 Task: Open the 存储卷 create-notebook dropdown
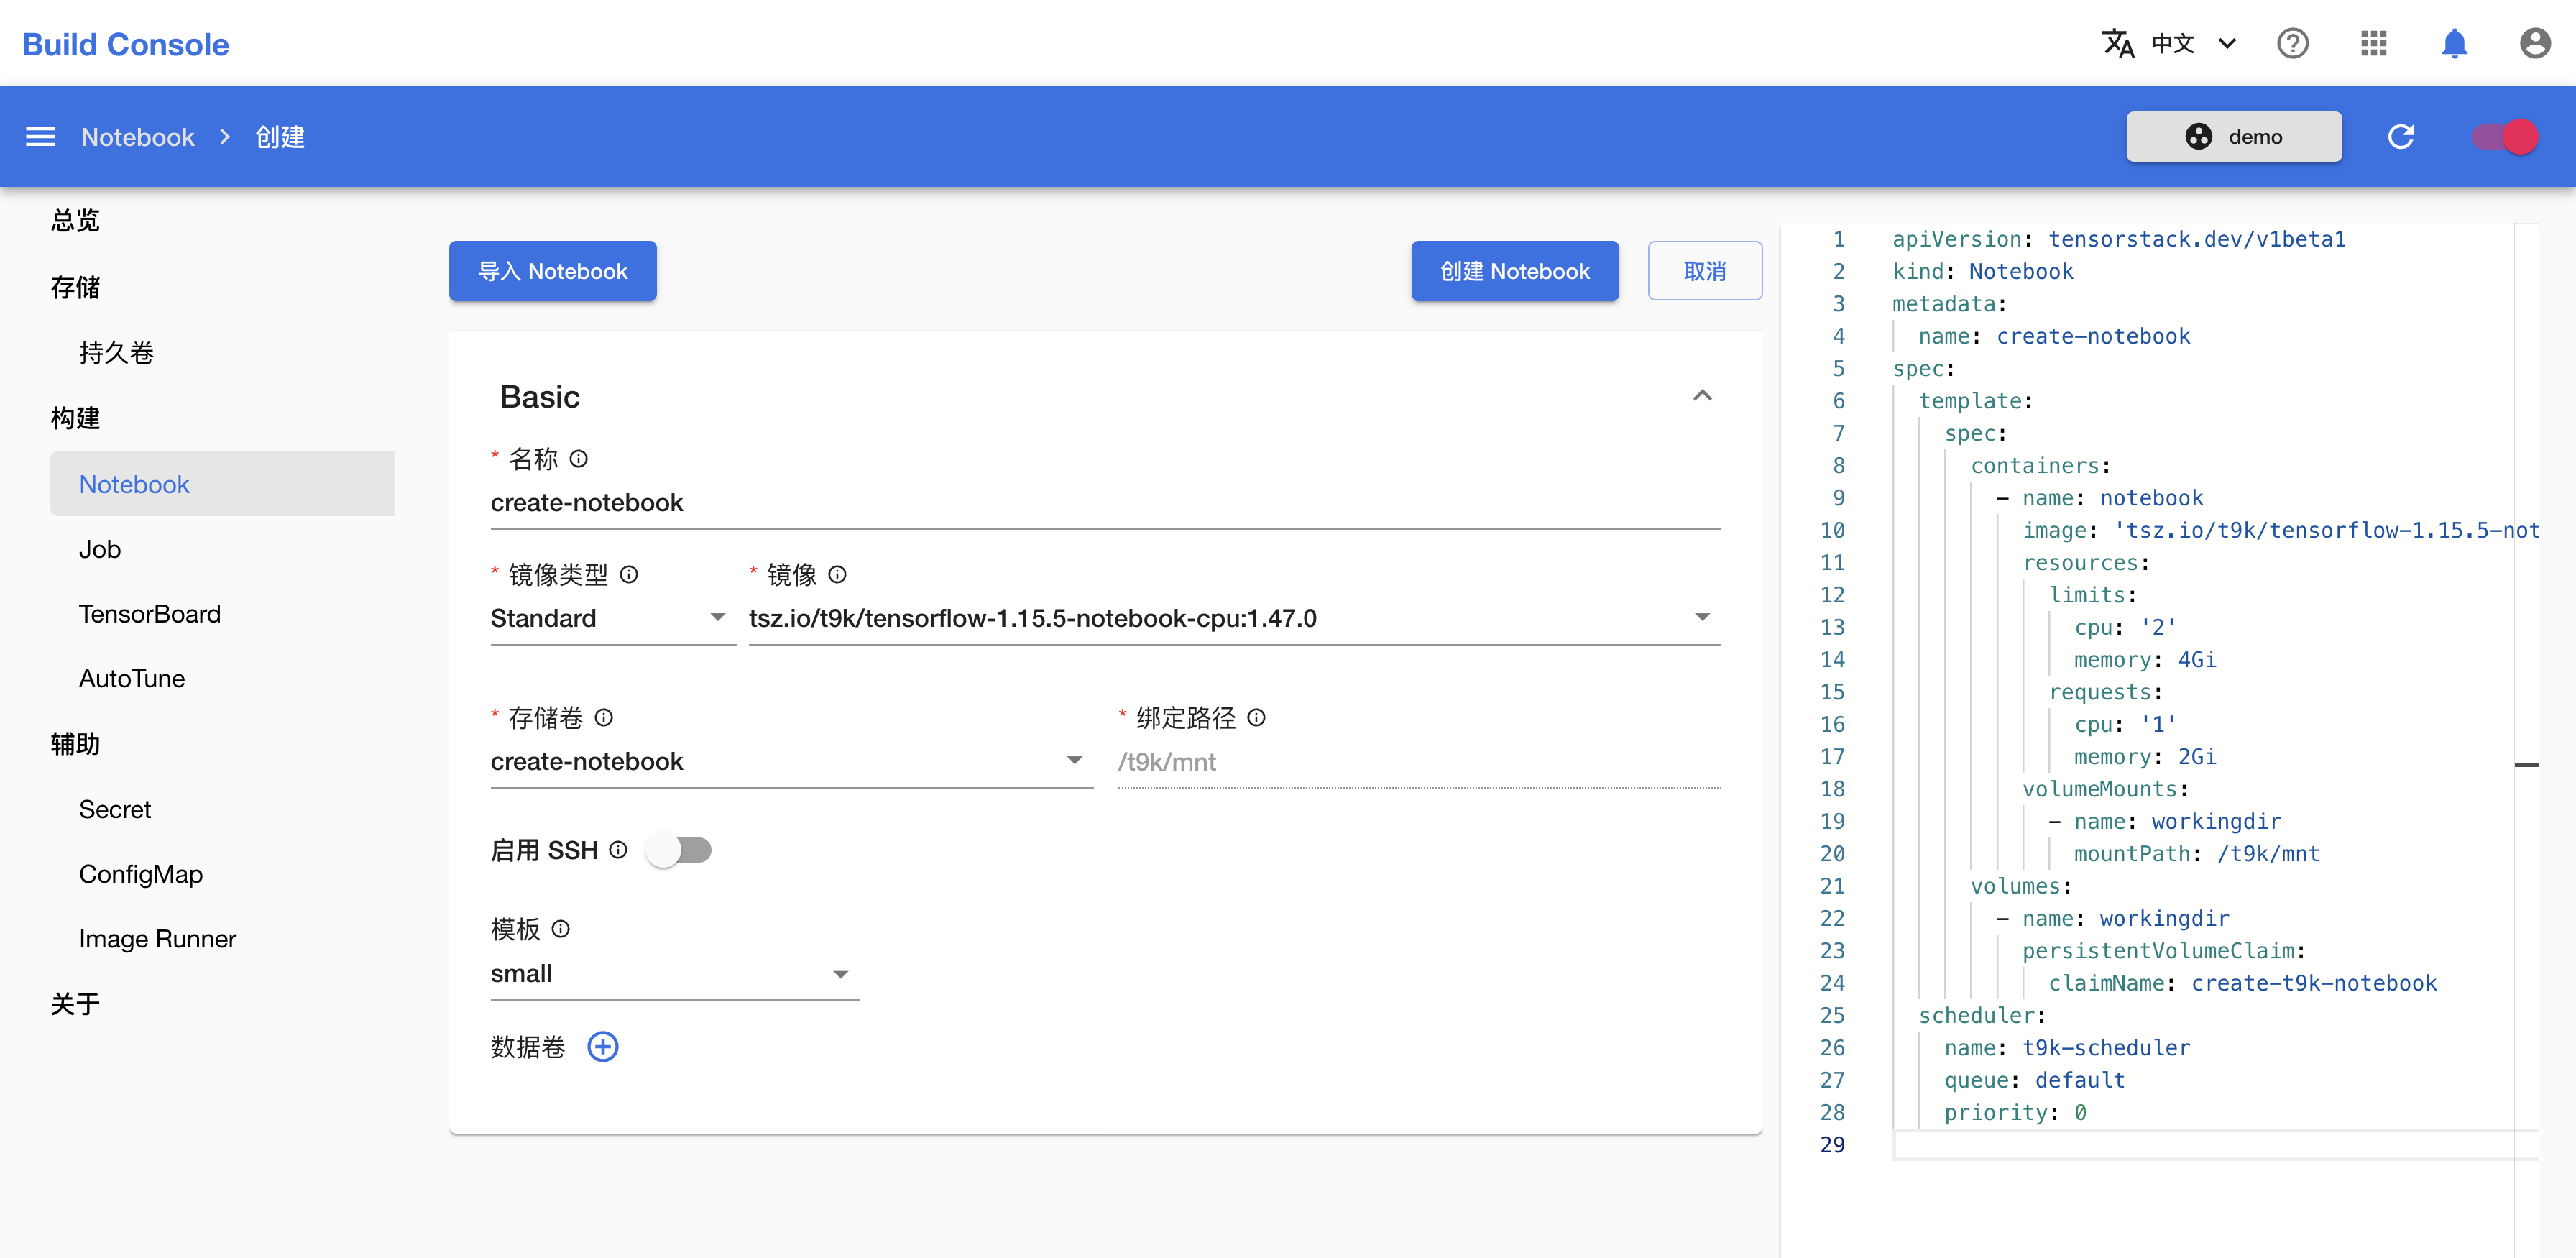coord(791,762)
